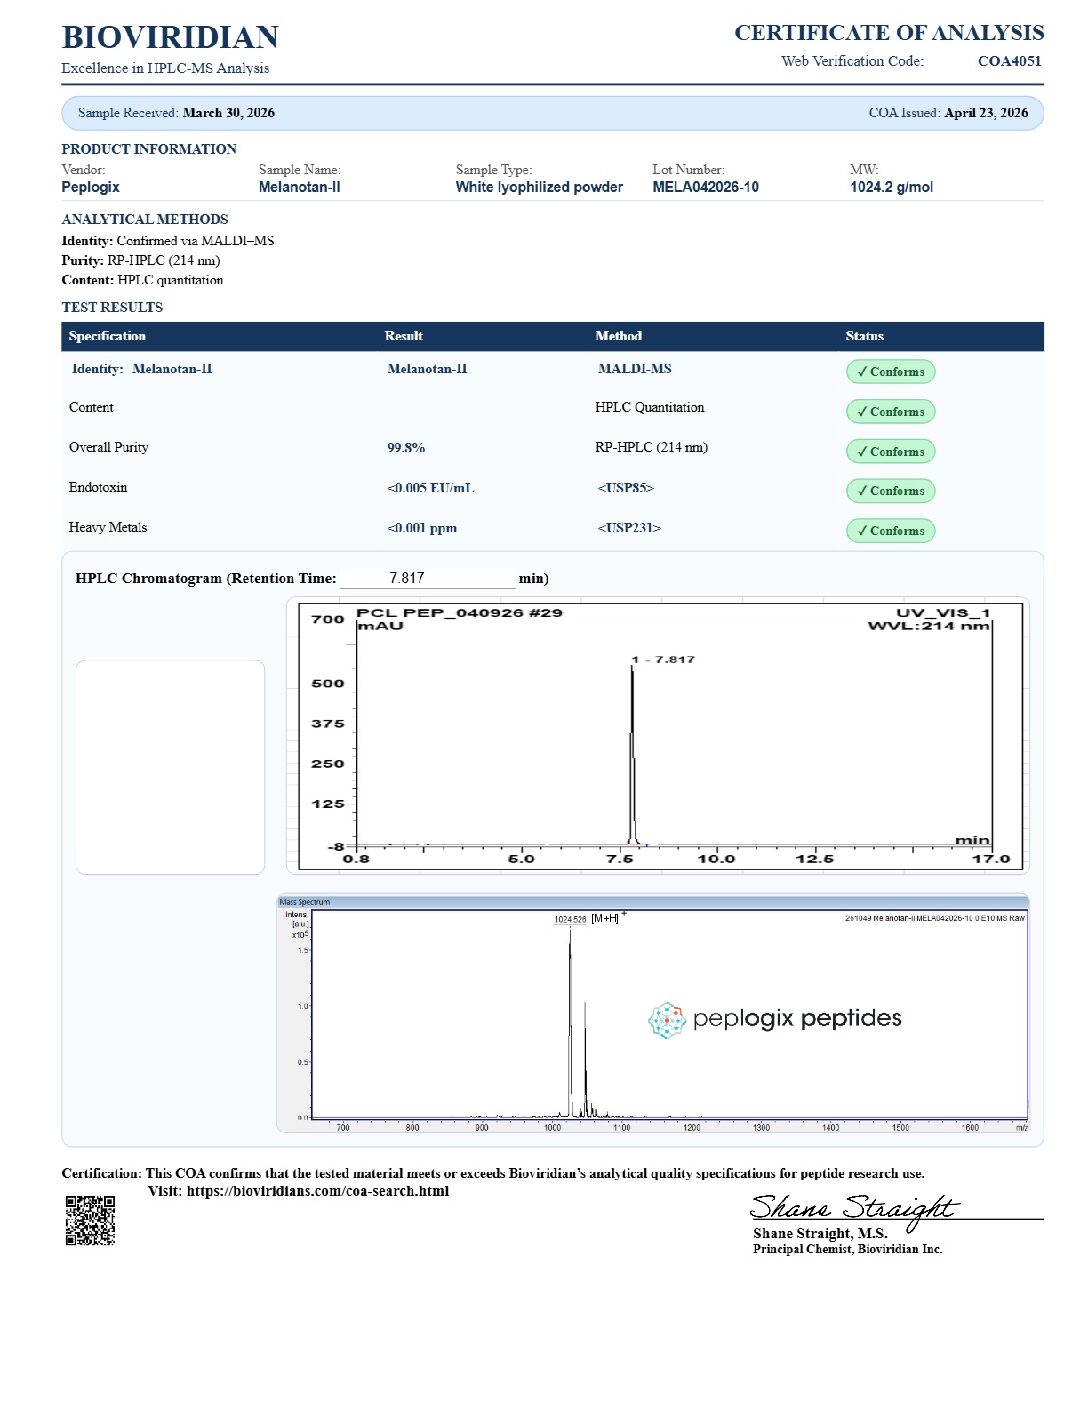Click the QR code image
Image resolution: width=1088 pixels, height=1408 pixels.
click(90, 1220)
